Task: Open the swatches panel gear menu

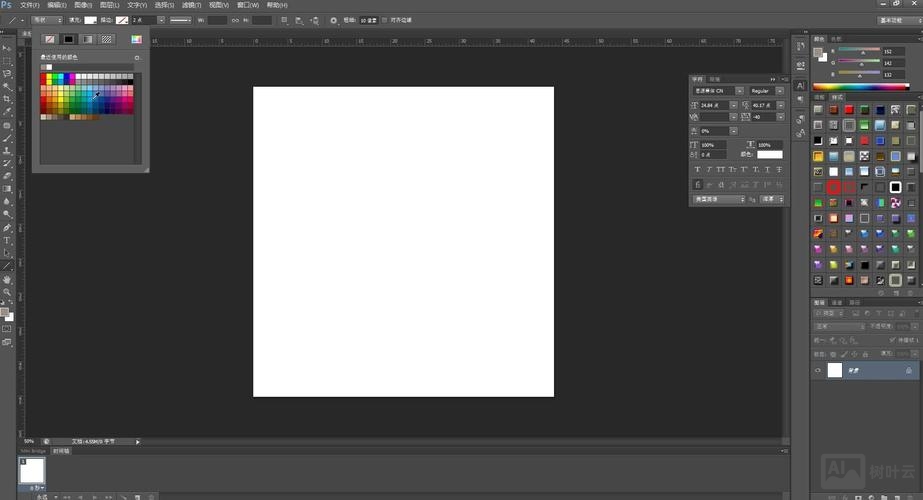Action: tap(137, 58)
